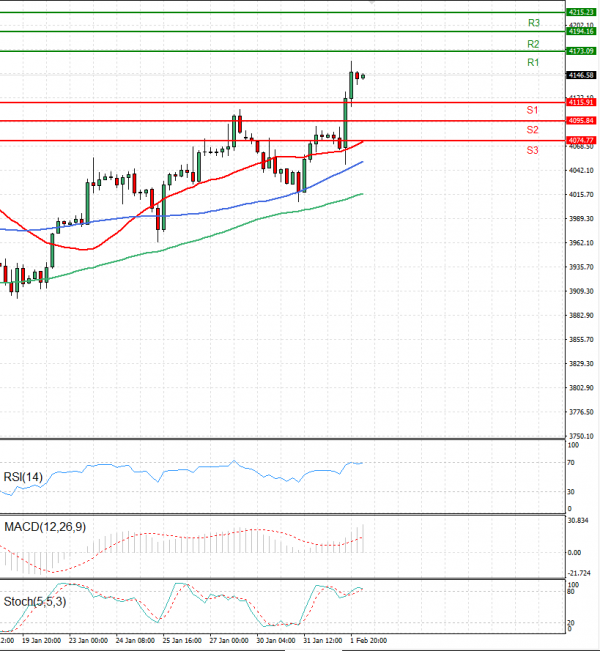Select the 4215.23 price tag
The height and width of the screenshot is (651, 600).
pyautogui.click(x=581, y=12)
